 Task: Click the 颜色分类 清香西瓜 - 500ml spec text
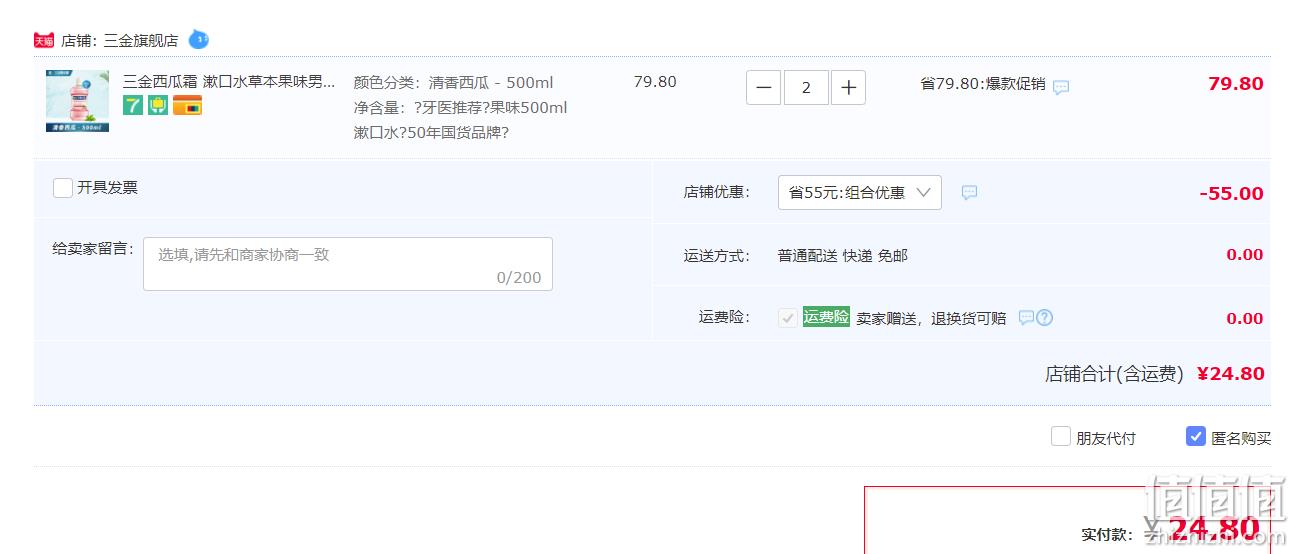coord(453,83)
